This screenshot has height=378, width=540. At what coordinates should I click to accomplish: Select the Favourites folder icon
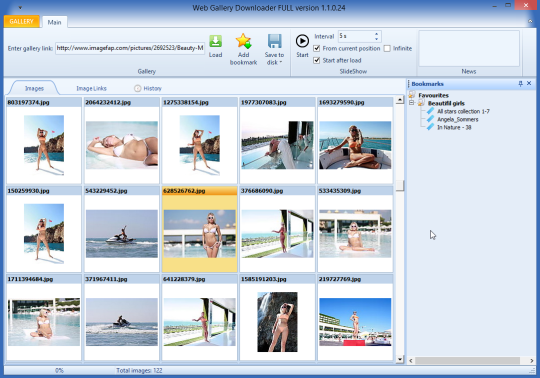click(412, 95)
